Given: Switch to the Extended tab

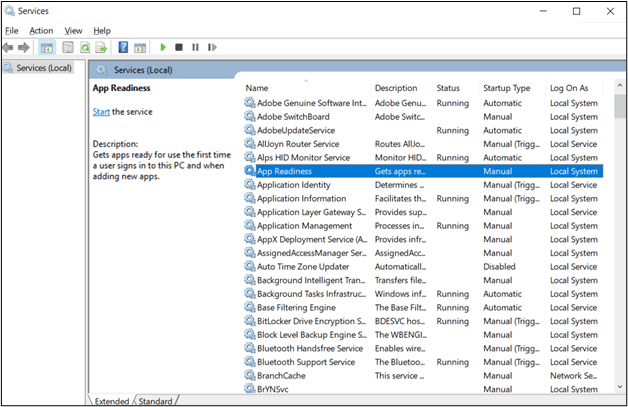Looking at the screenshot, I should pyautogui.click(x=112, y=400).
